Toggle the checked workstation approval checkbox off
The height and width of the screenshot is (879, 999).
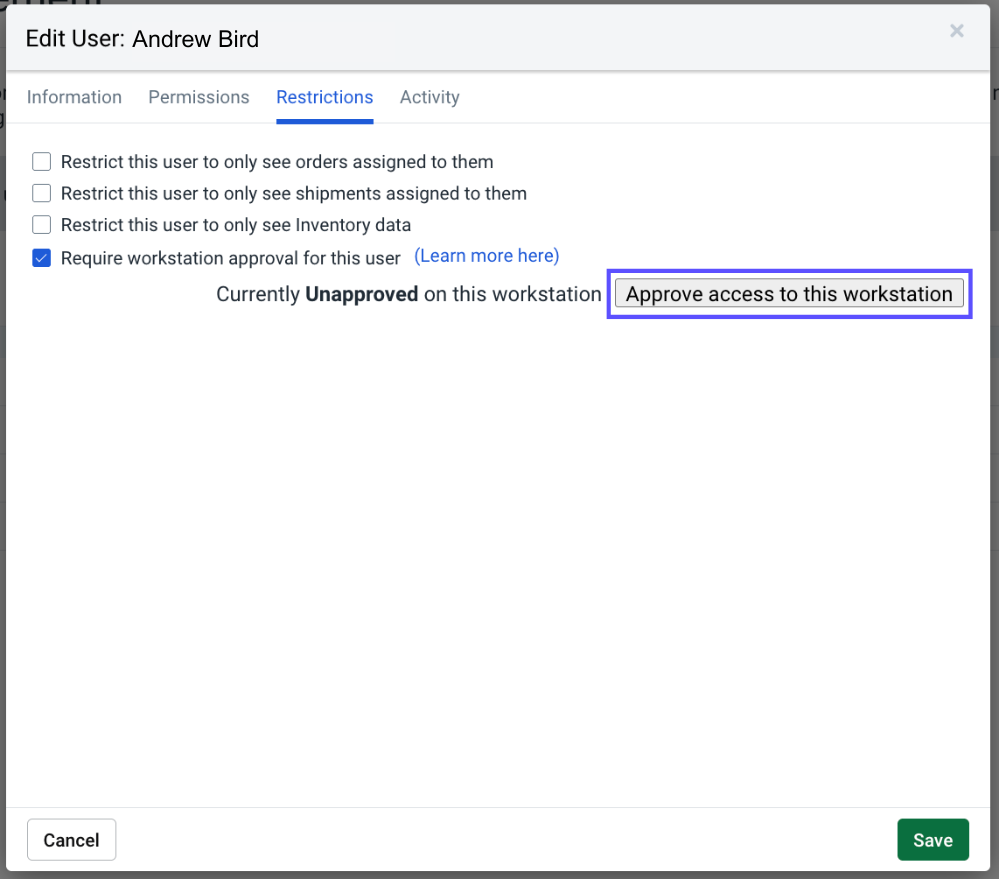(41, 256)
